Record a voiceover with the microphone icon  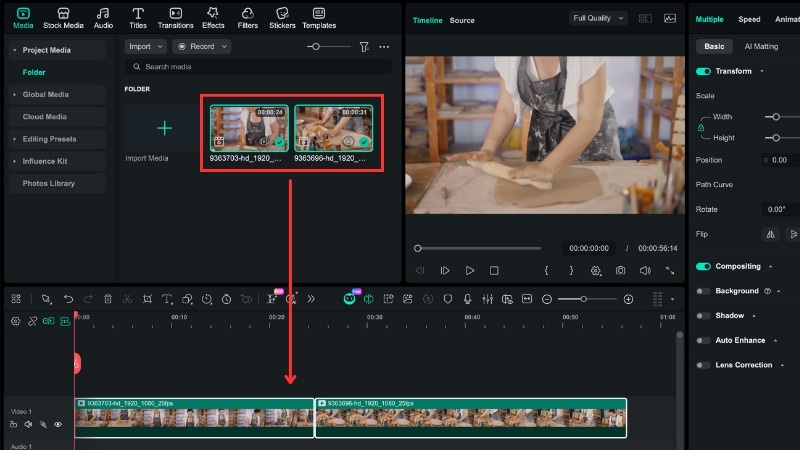pyautogui.click(x=467, y=299)
